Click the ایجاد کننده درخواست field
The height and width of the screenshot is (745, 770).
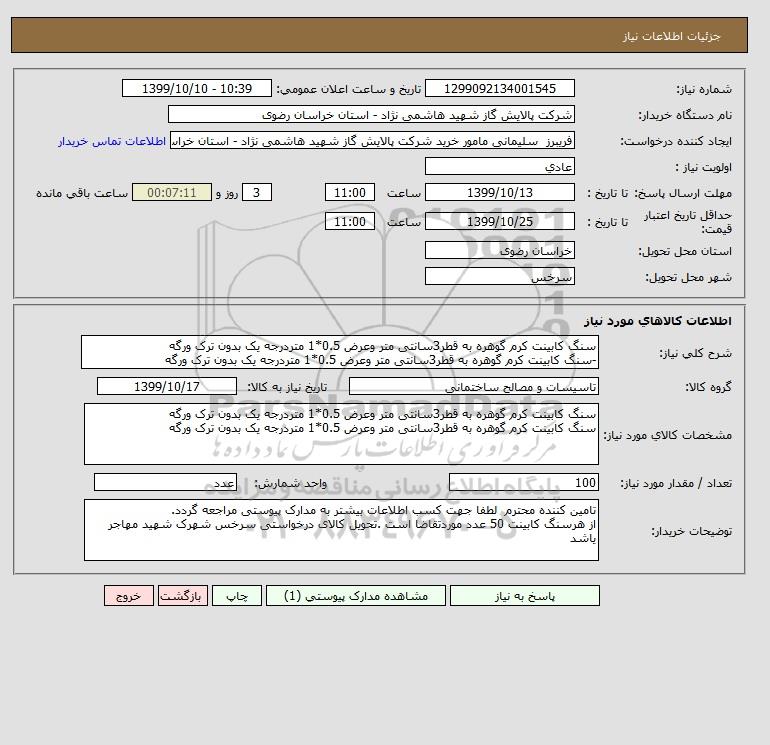(x=372, y=140)
